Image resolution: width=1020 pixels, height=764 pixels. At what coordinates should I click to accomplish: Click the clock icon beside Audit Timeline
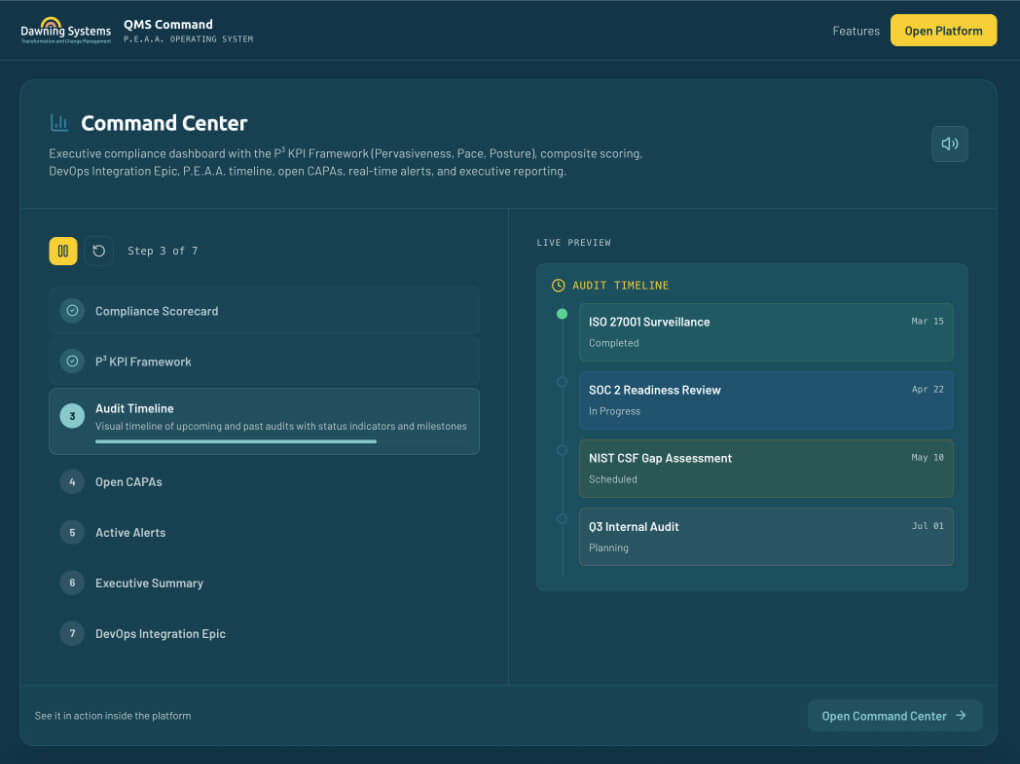pyautogui.click(x=558, y=286)
